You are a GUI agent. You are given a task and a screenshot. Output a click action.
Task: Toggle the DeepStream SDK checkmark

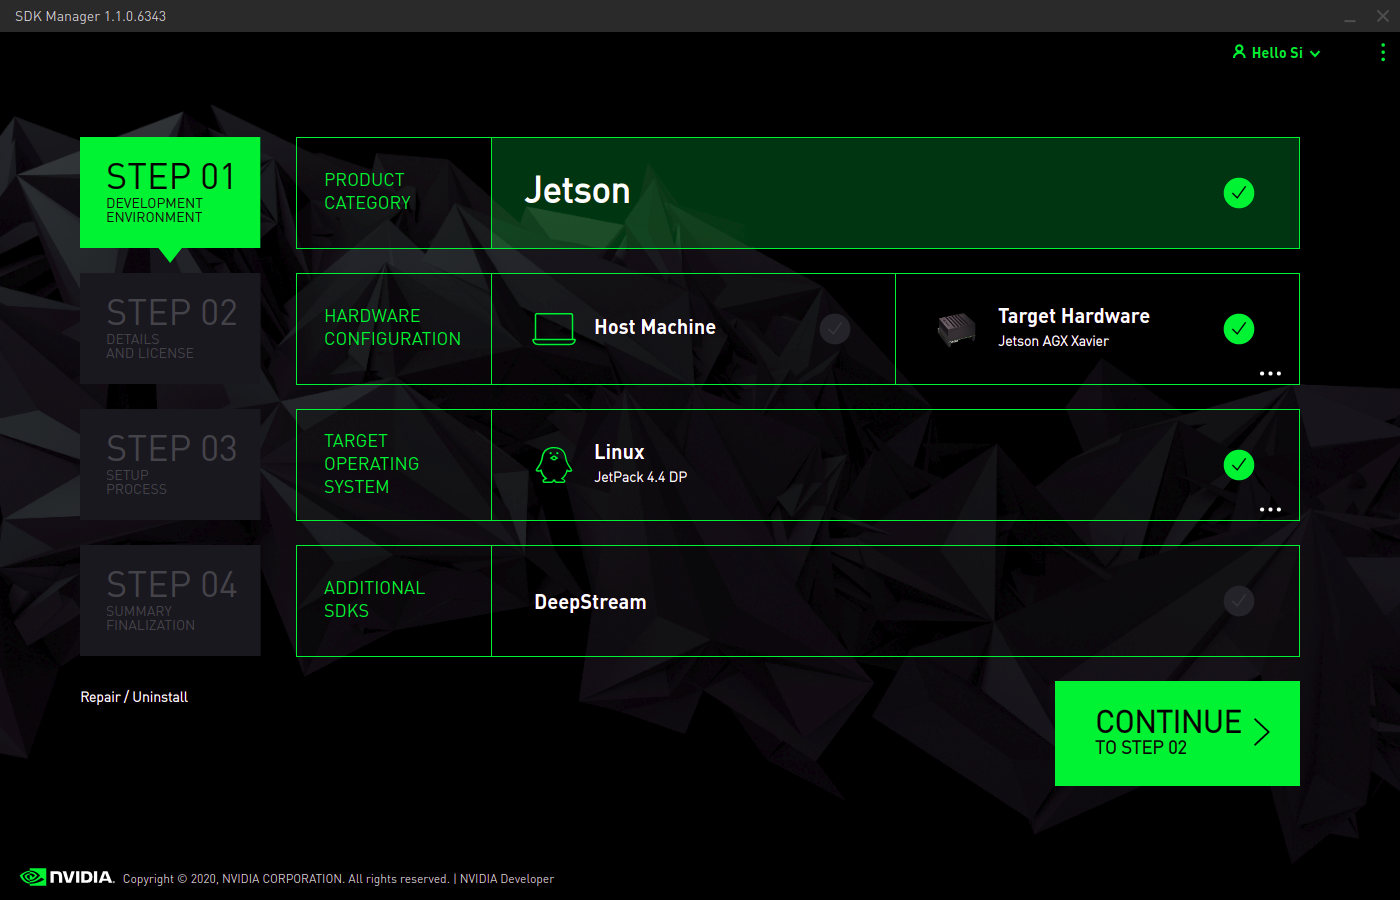click(1239, 601)
